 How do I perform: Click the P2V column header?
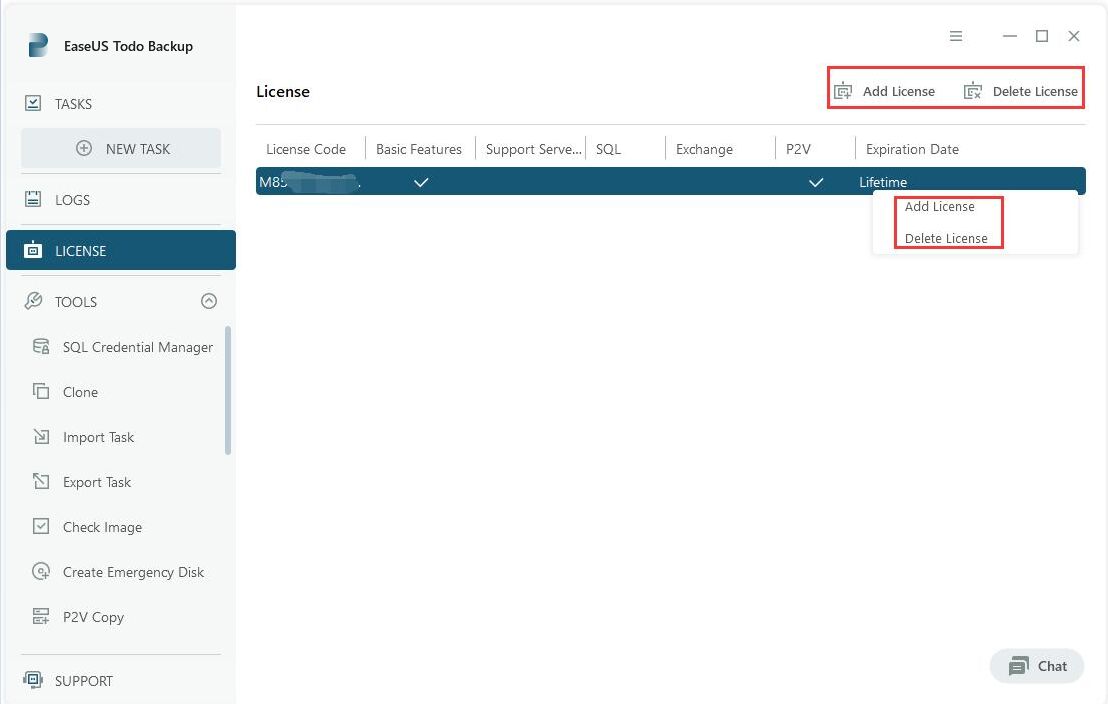pyautogui.click(x=798, y=149)
